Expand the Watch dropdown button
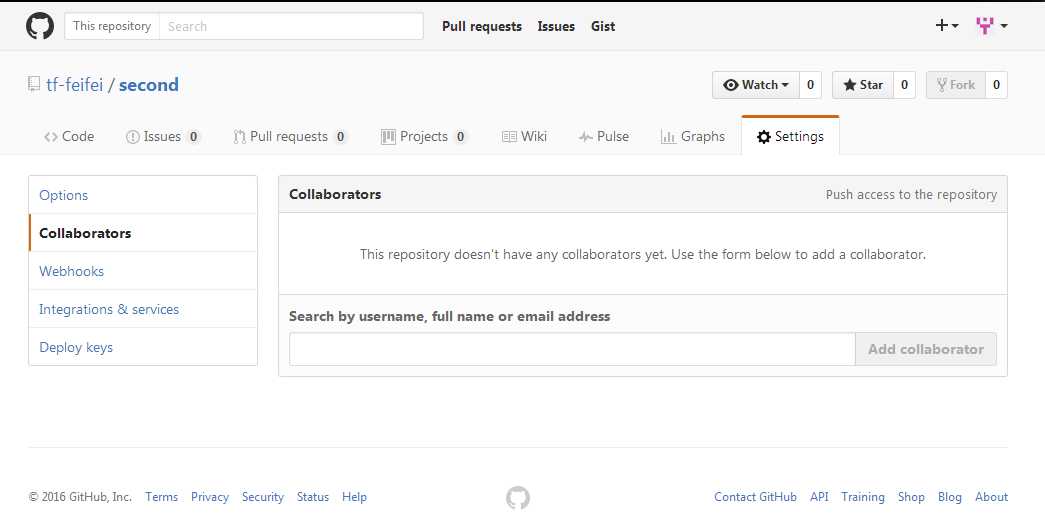Viewport: 1045px width, 530px height. point(756,85)
